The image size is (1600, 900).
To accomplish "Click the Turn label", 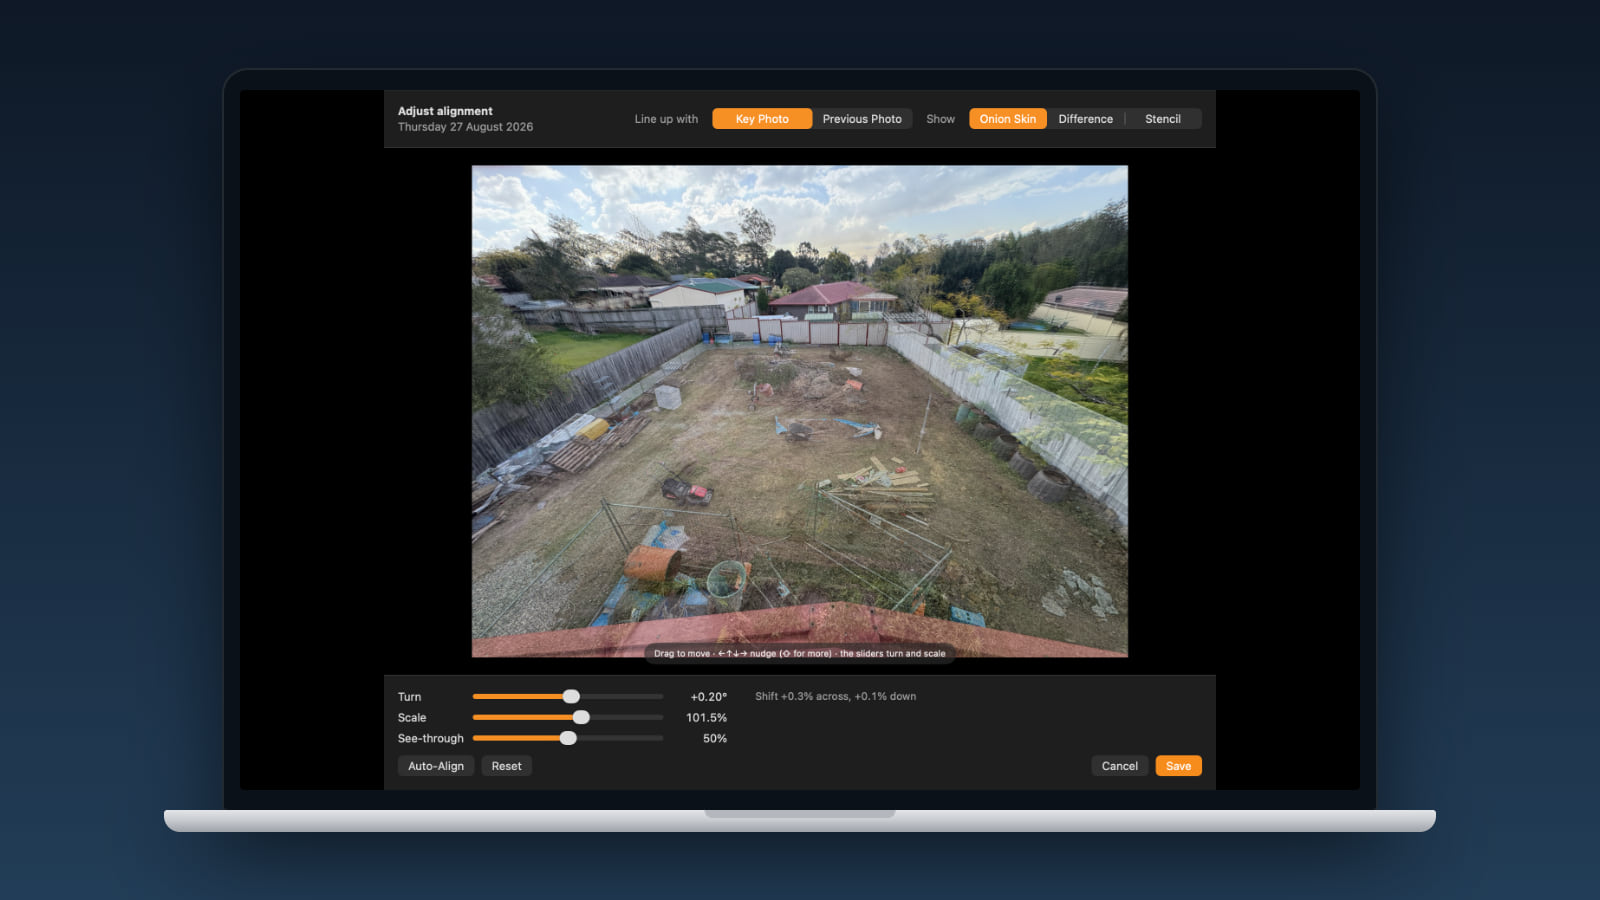I will (x=409, y=697).
